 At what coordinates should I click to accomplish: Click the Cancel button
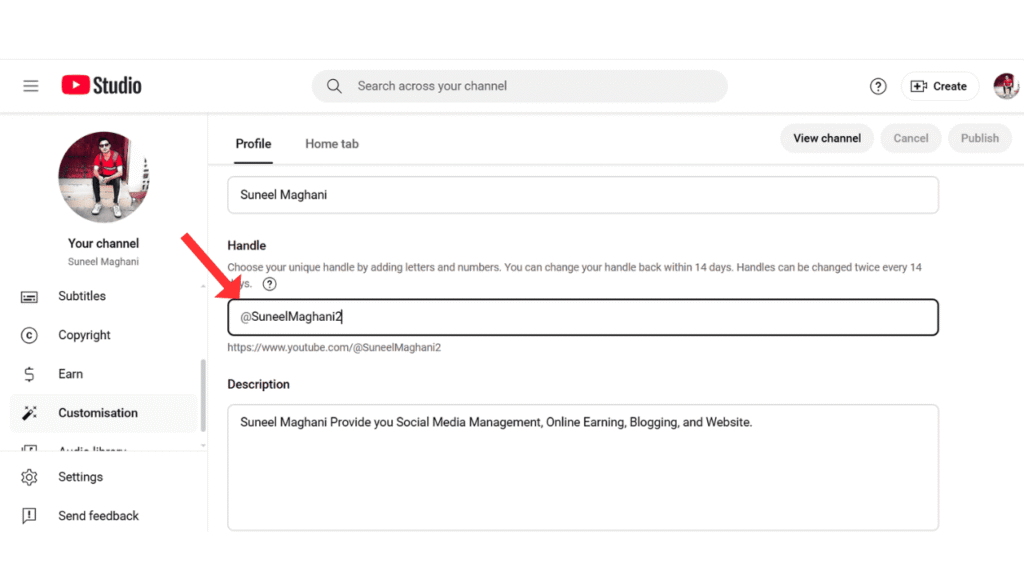[910, 138]
